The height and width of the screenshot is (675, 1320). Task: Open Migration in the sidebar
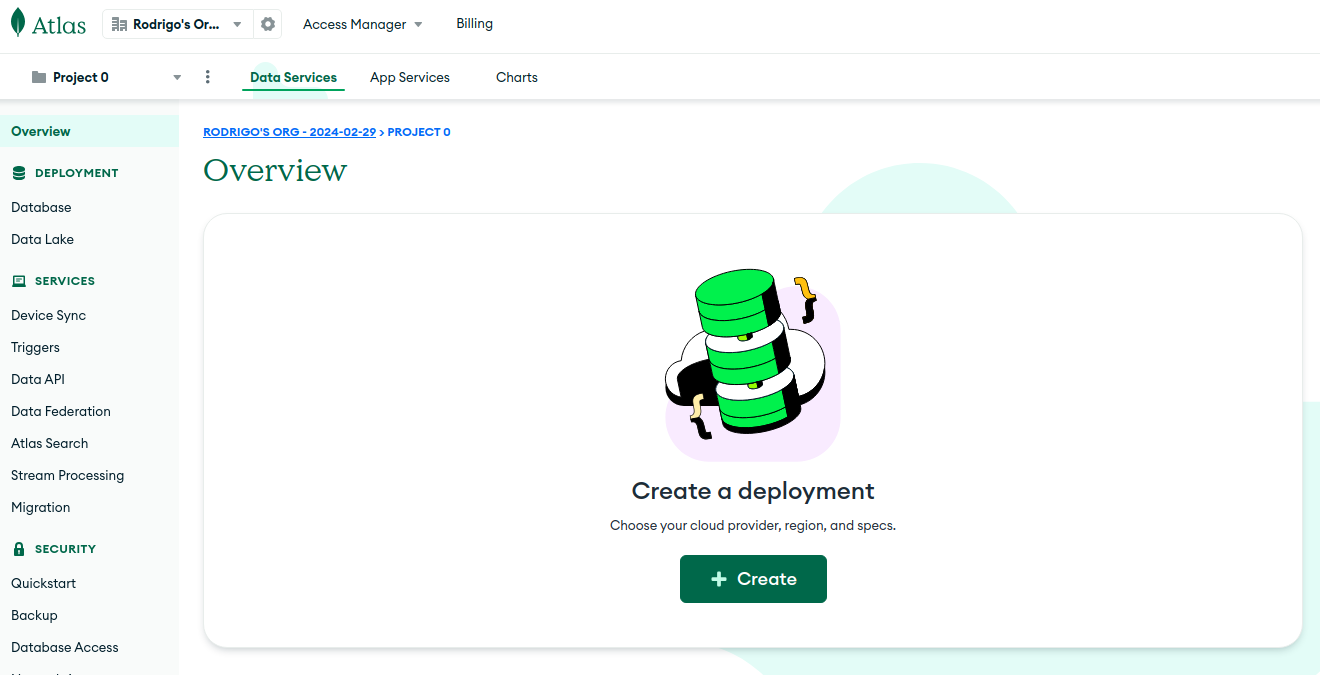click(40, 507)
